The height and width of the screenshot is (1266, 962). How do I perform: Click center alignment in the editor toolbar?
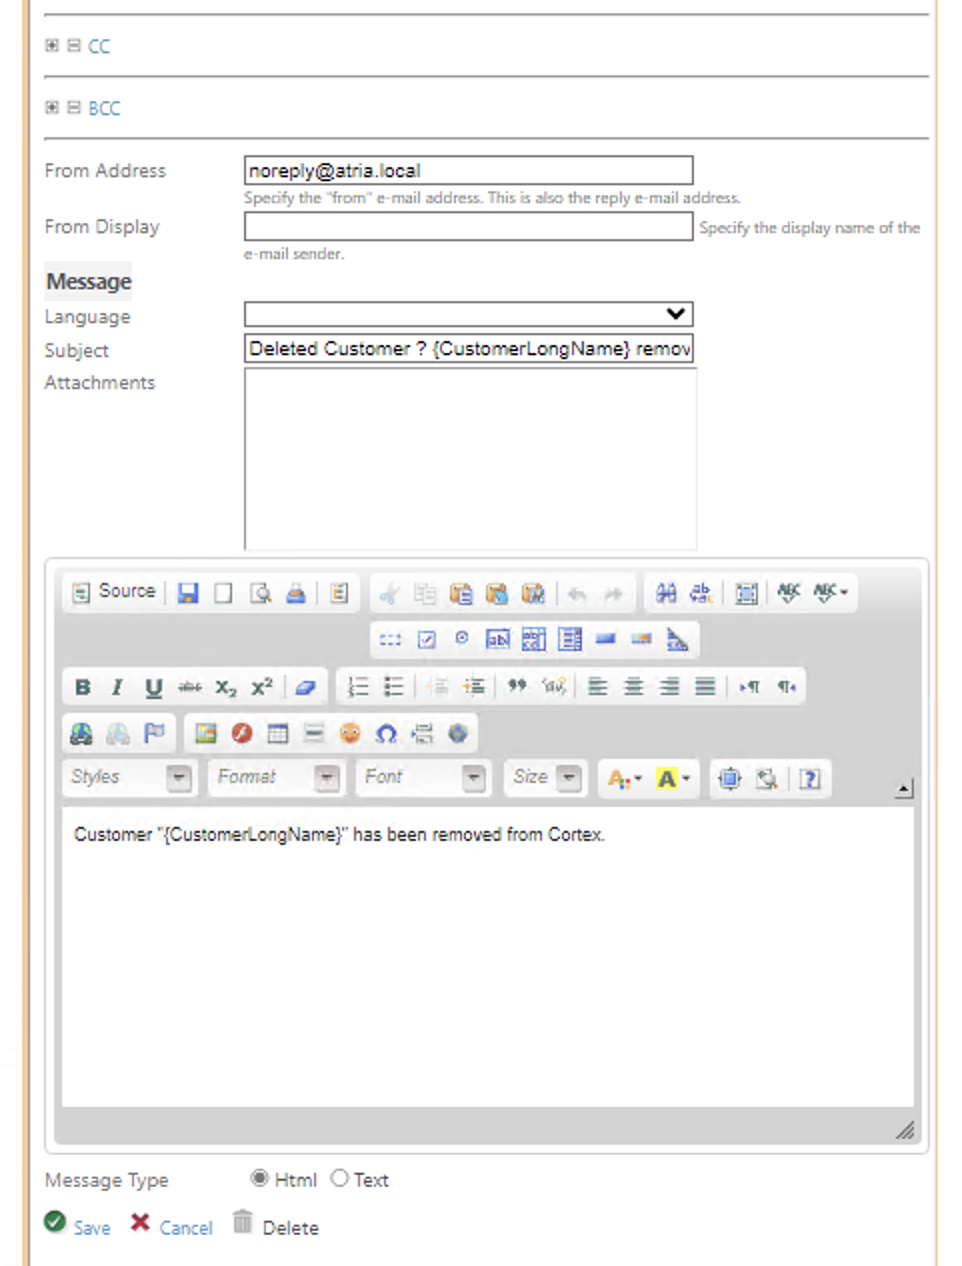632,686
